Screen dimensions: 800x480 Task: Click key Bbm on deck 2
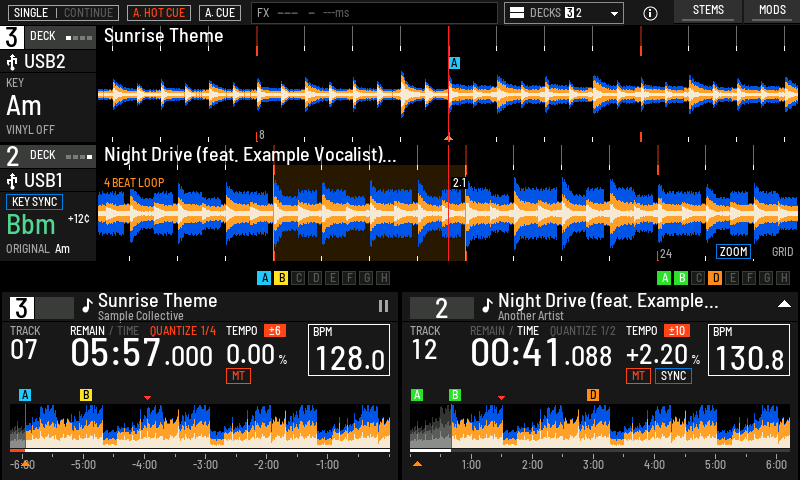pos(31,224)
